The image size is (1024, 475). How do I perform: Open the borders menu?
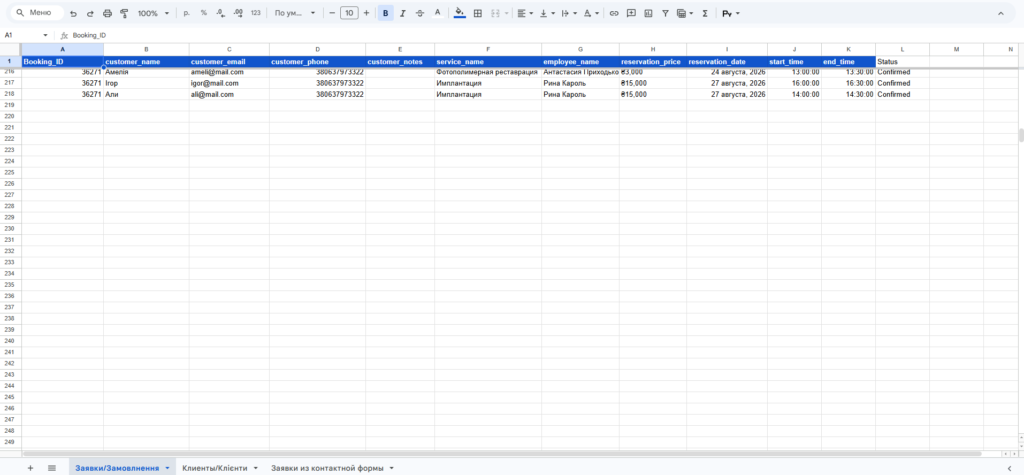[478, 13]
